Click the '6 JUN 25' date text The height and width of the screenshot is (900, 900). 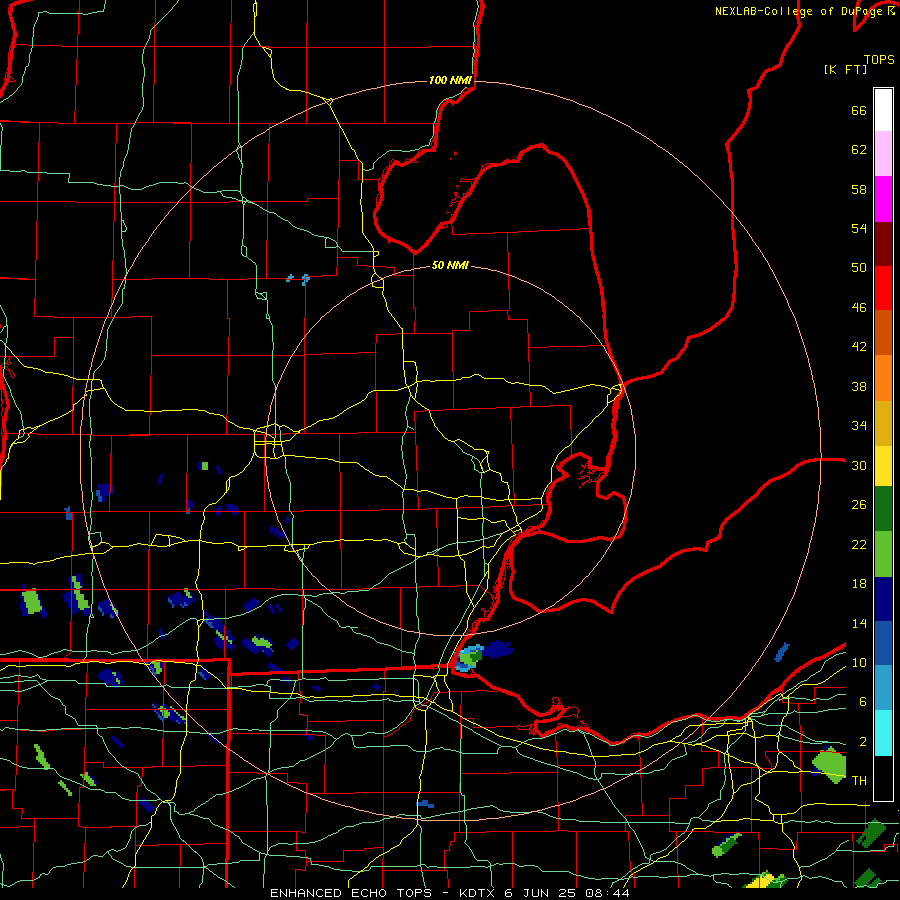[x=542, y=893]
